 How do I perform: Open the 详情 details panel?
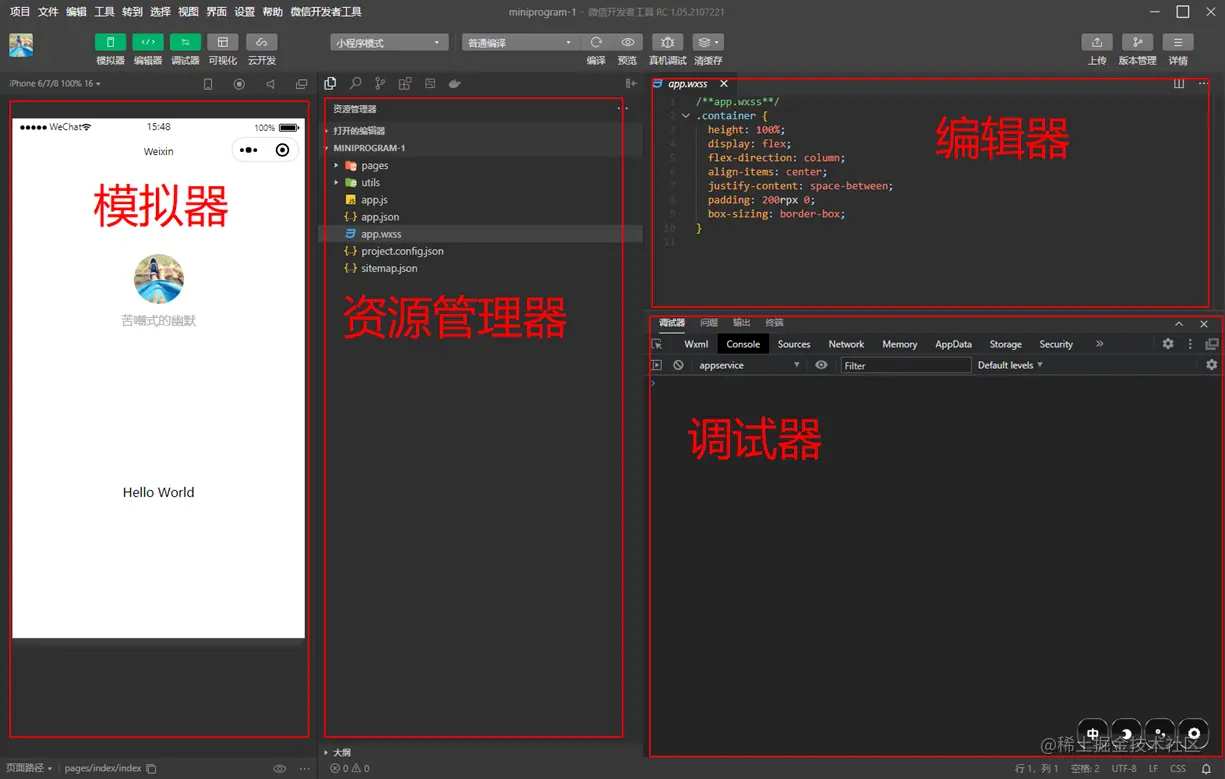tap(1178, 42)
